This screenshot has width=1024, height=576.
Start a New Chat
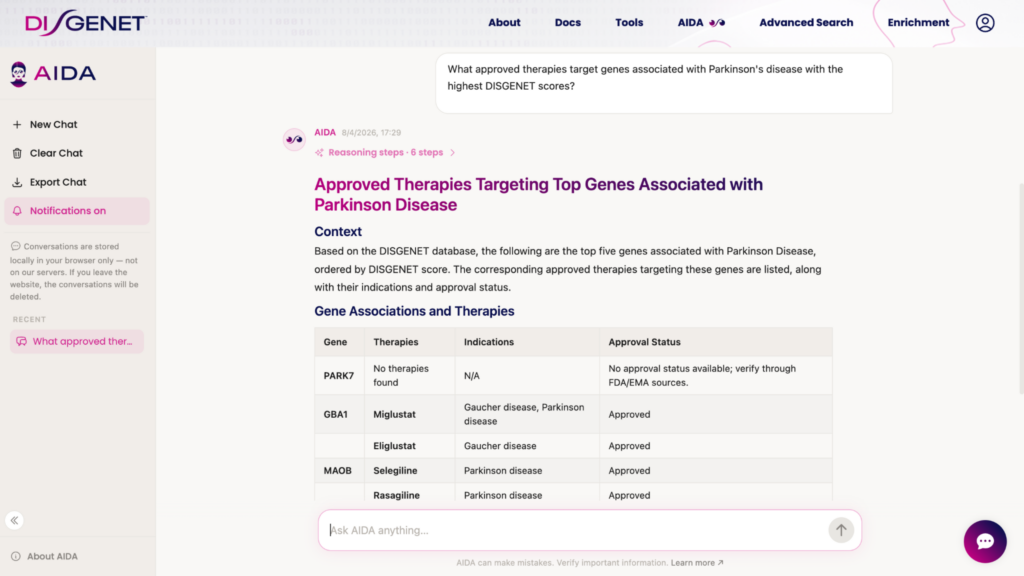pos(53,125)
